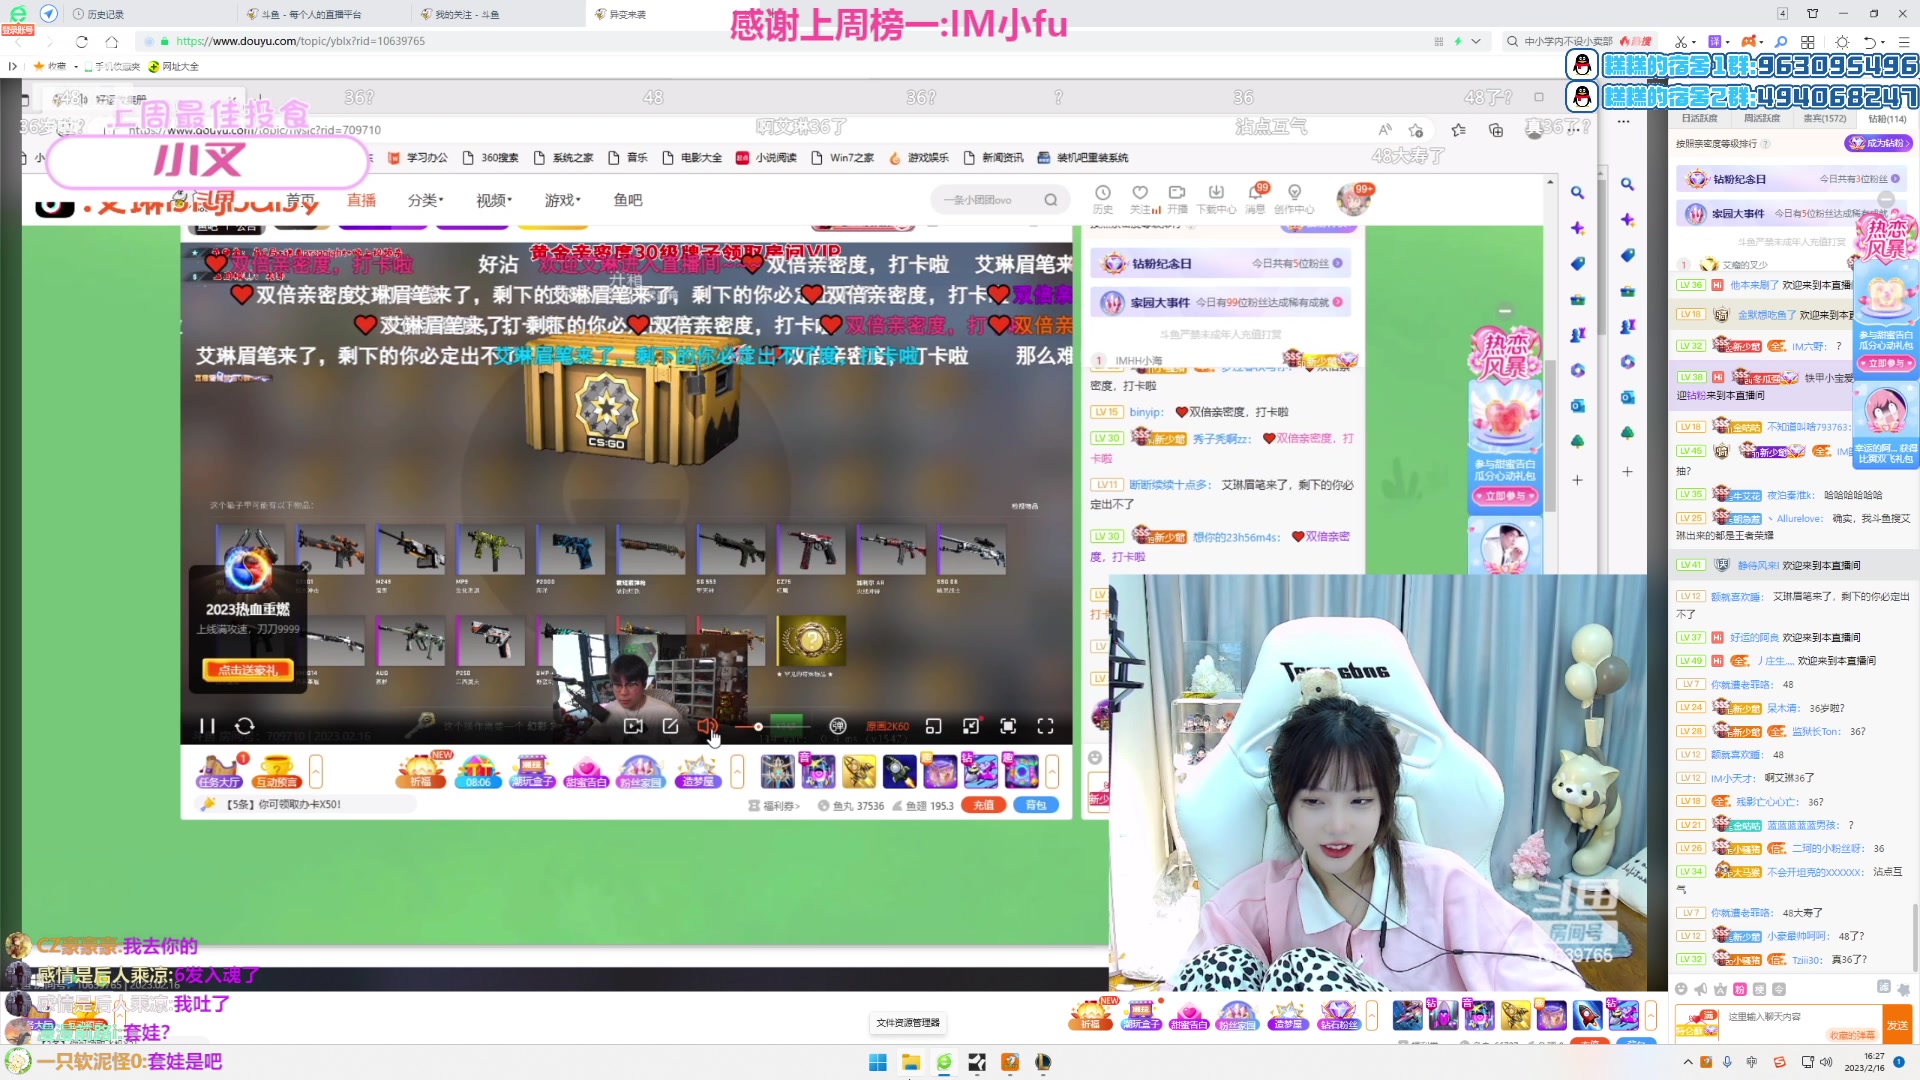This screenshot has height=1080, width=1920.
Task: Enter fullscreen with the corner brackets icon
Action: coord(1045,726)
